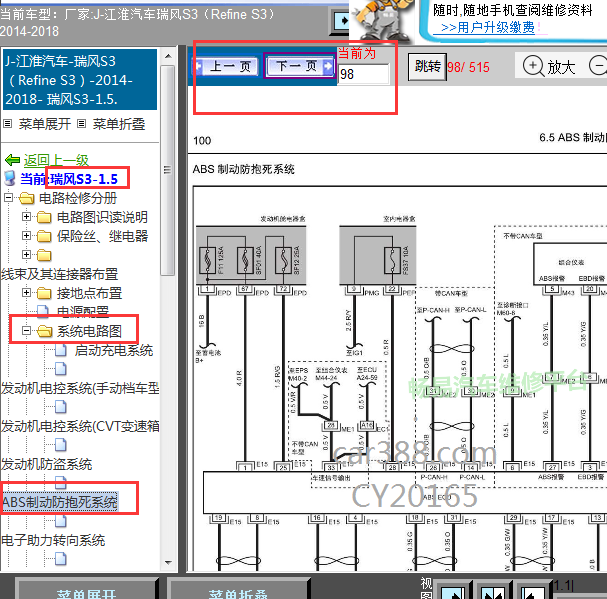The width and height of the screenshot is (607, 599).
Task: Click the page number 100 in the document header
Action: pyautogui.click(x=202, y=141)
